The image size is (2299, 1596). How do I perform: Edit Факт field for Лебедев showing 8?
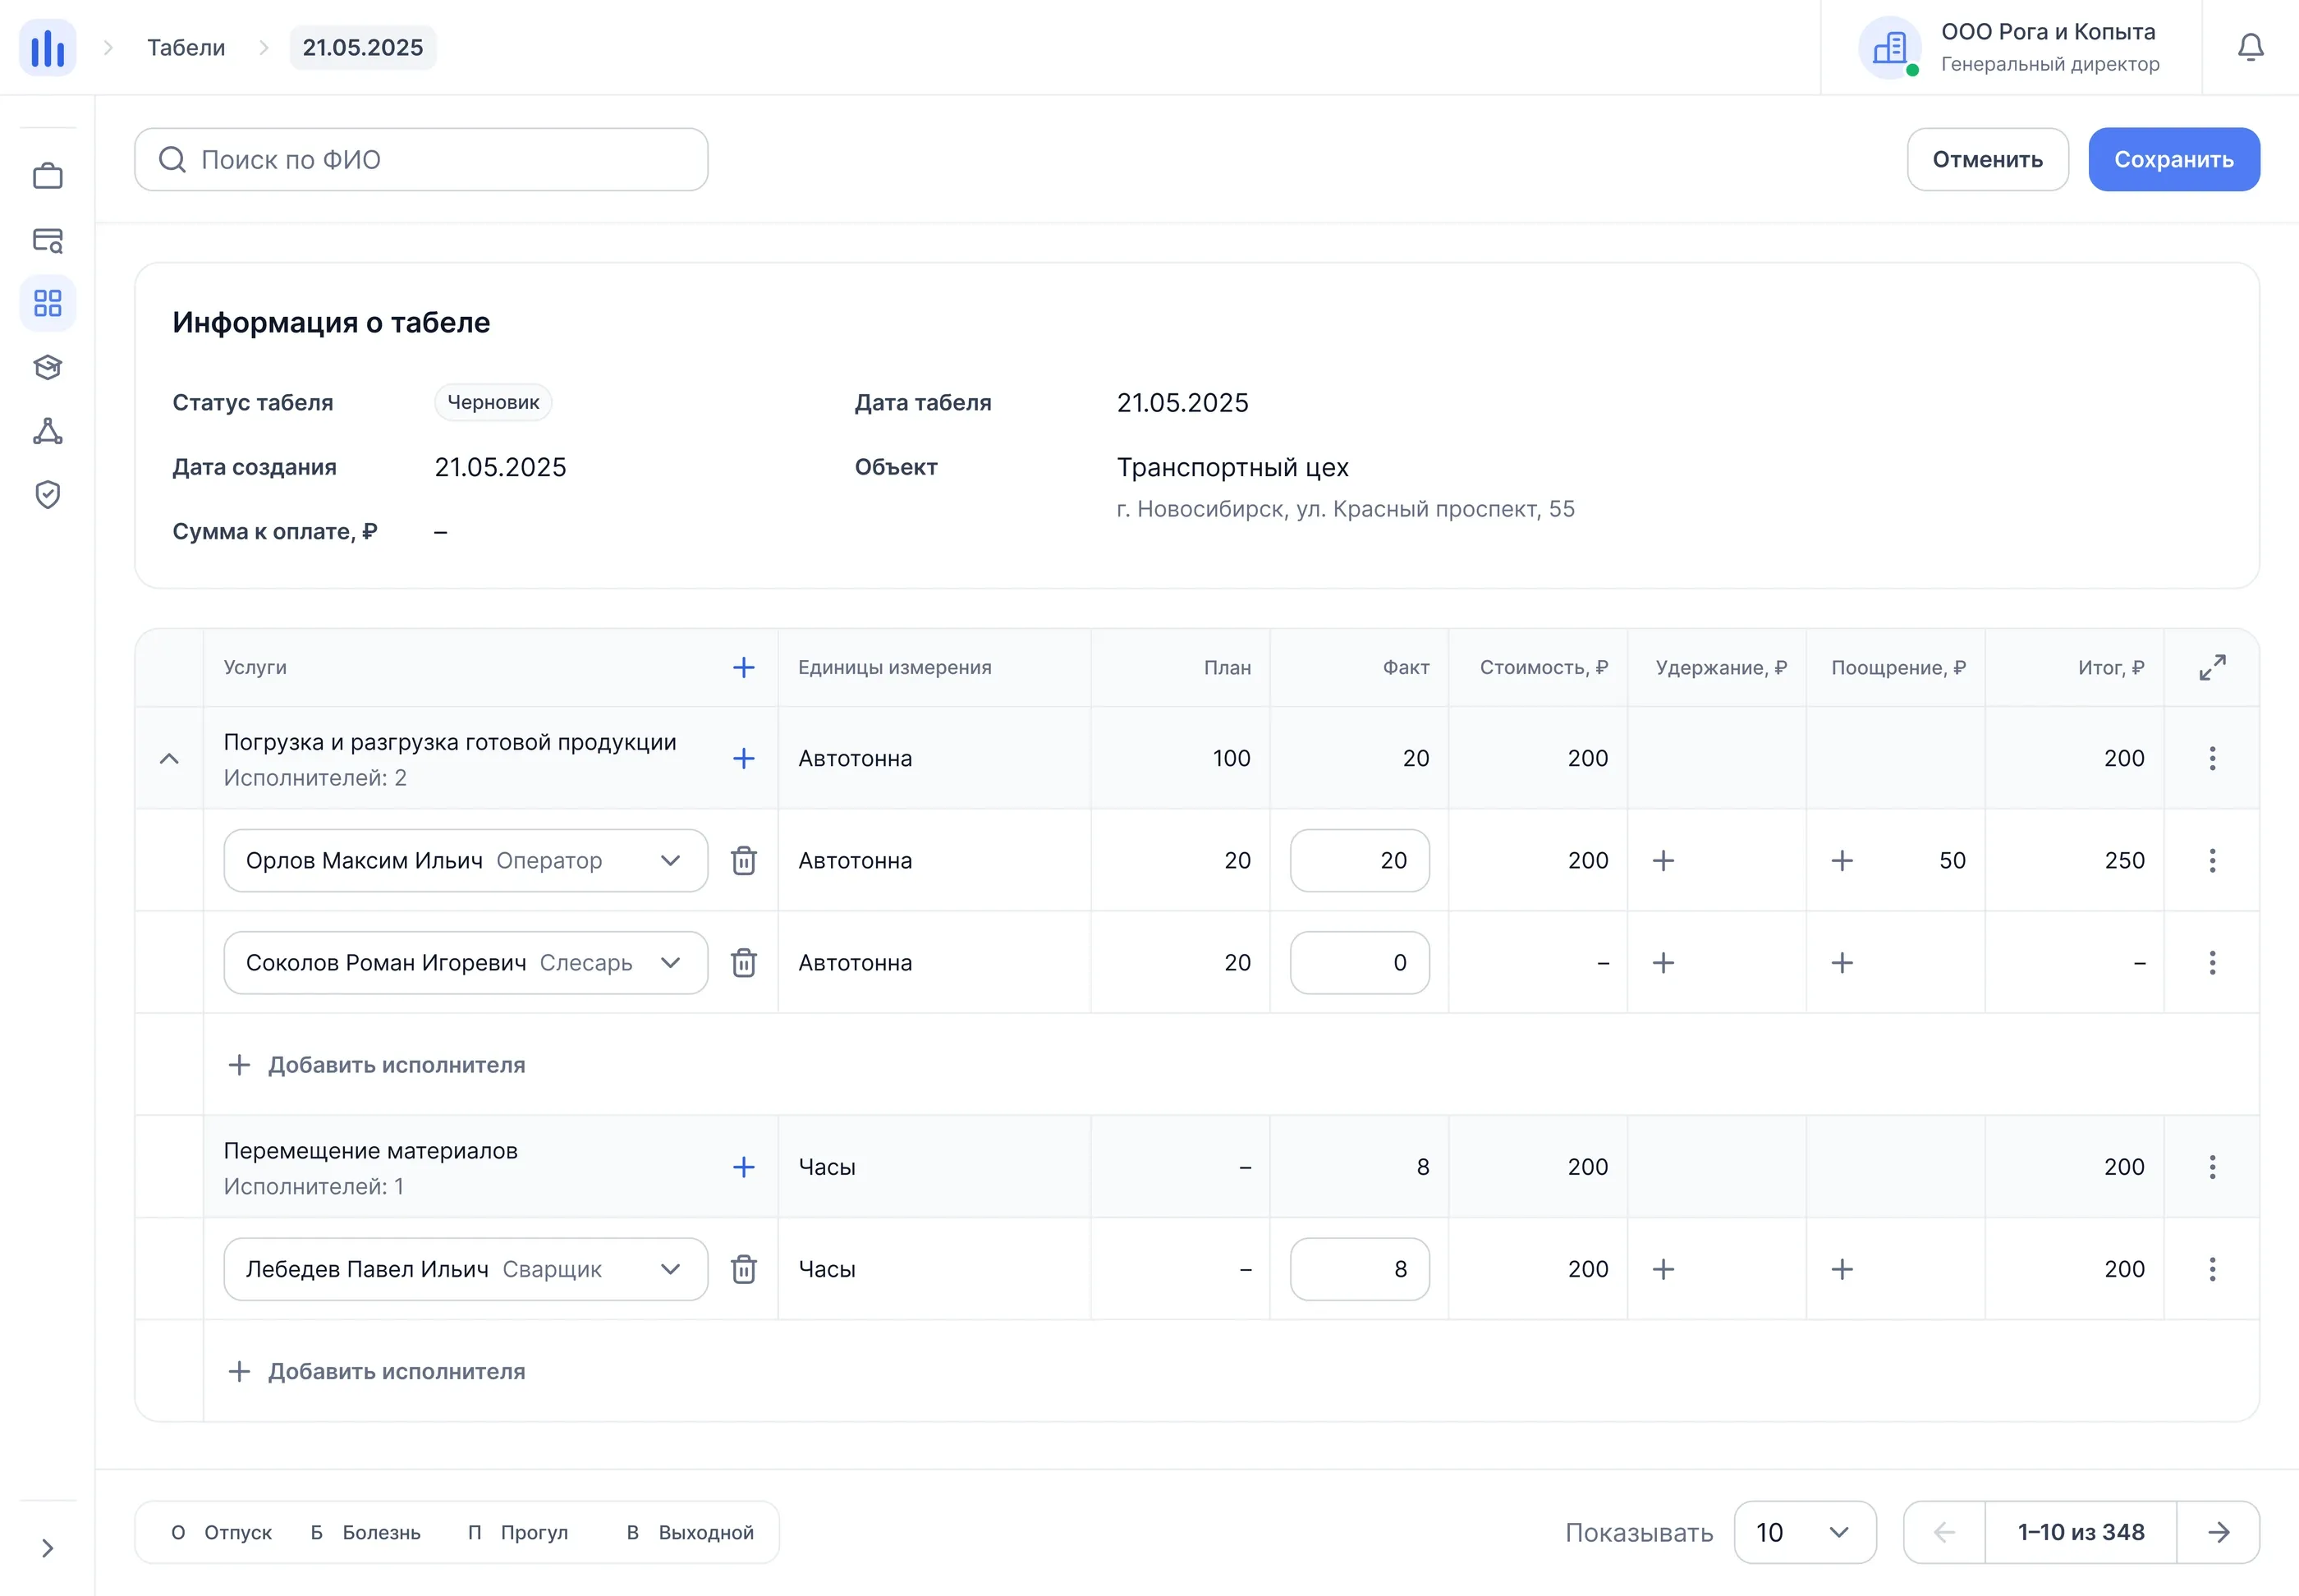(1359, 1269)
